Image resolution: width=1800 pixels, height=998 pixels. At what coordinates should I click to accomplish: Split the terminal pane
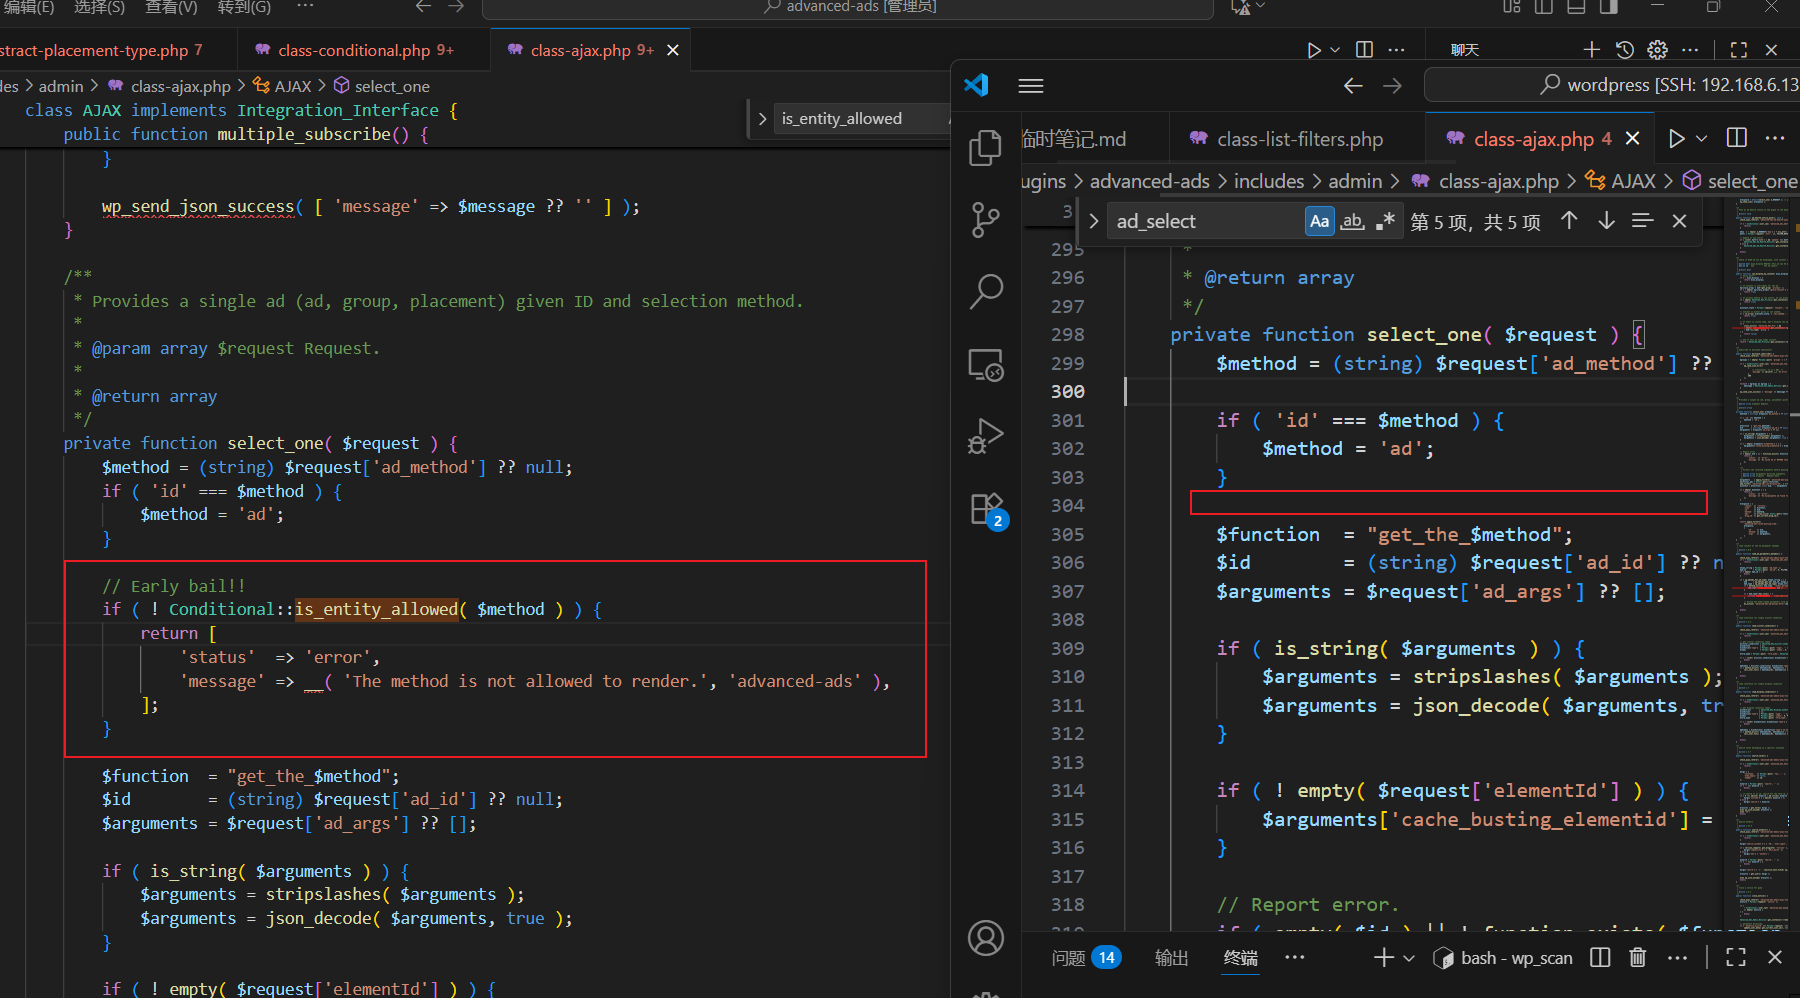[1600, 957]
